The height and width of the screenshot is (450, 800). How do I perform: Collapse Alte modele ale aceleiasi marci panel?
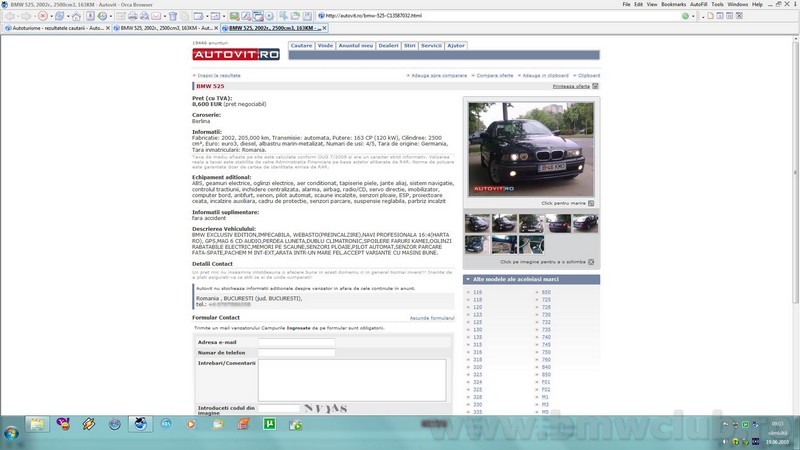click(x=468, y=280)
